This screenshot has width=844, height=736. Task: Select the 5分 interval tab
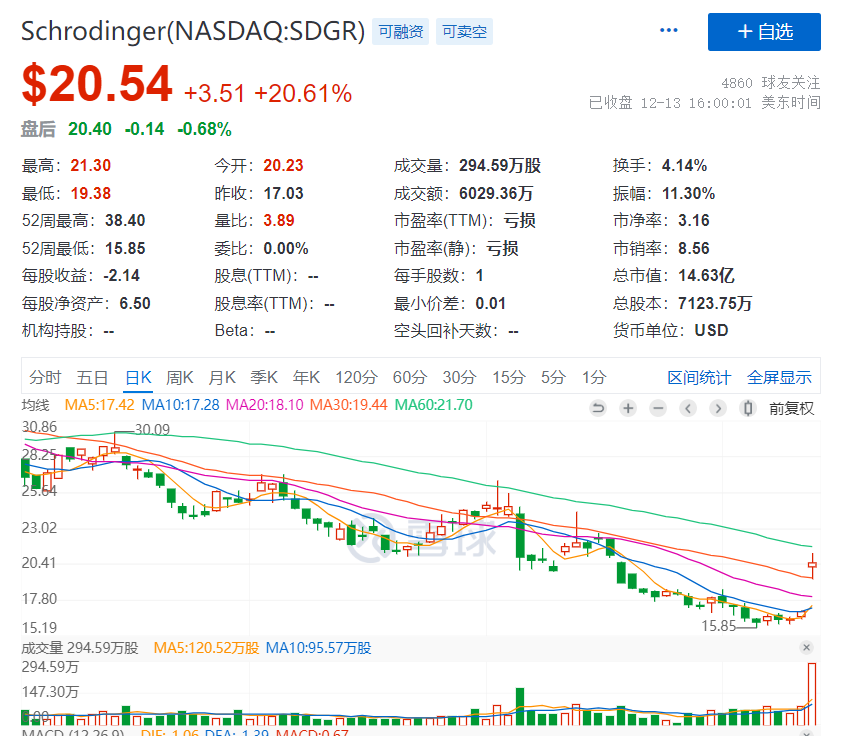(x=553, y=377)
